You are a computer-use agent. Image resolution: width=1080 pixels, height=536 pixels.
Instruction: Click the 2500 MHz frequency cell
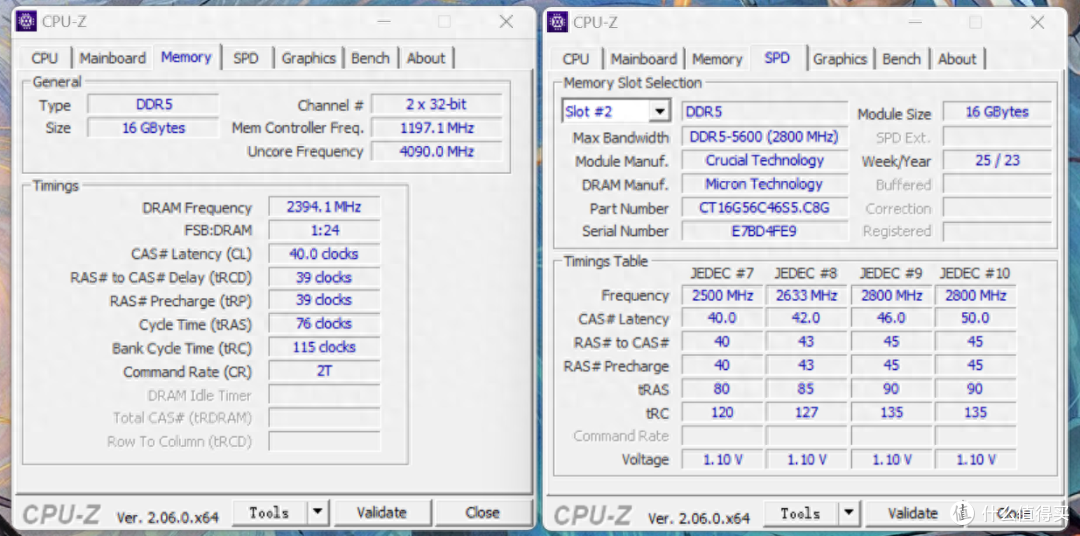point(722,296)
